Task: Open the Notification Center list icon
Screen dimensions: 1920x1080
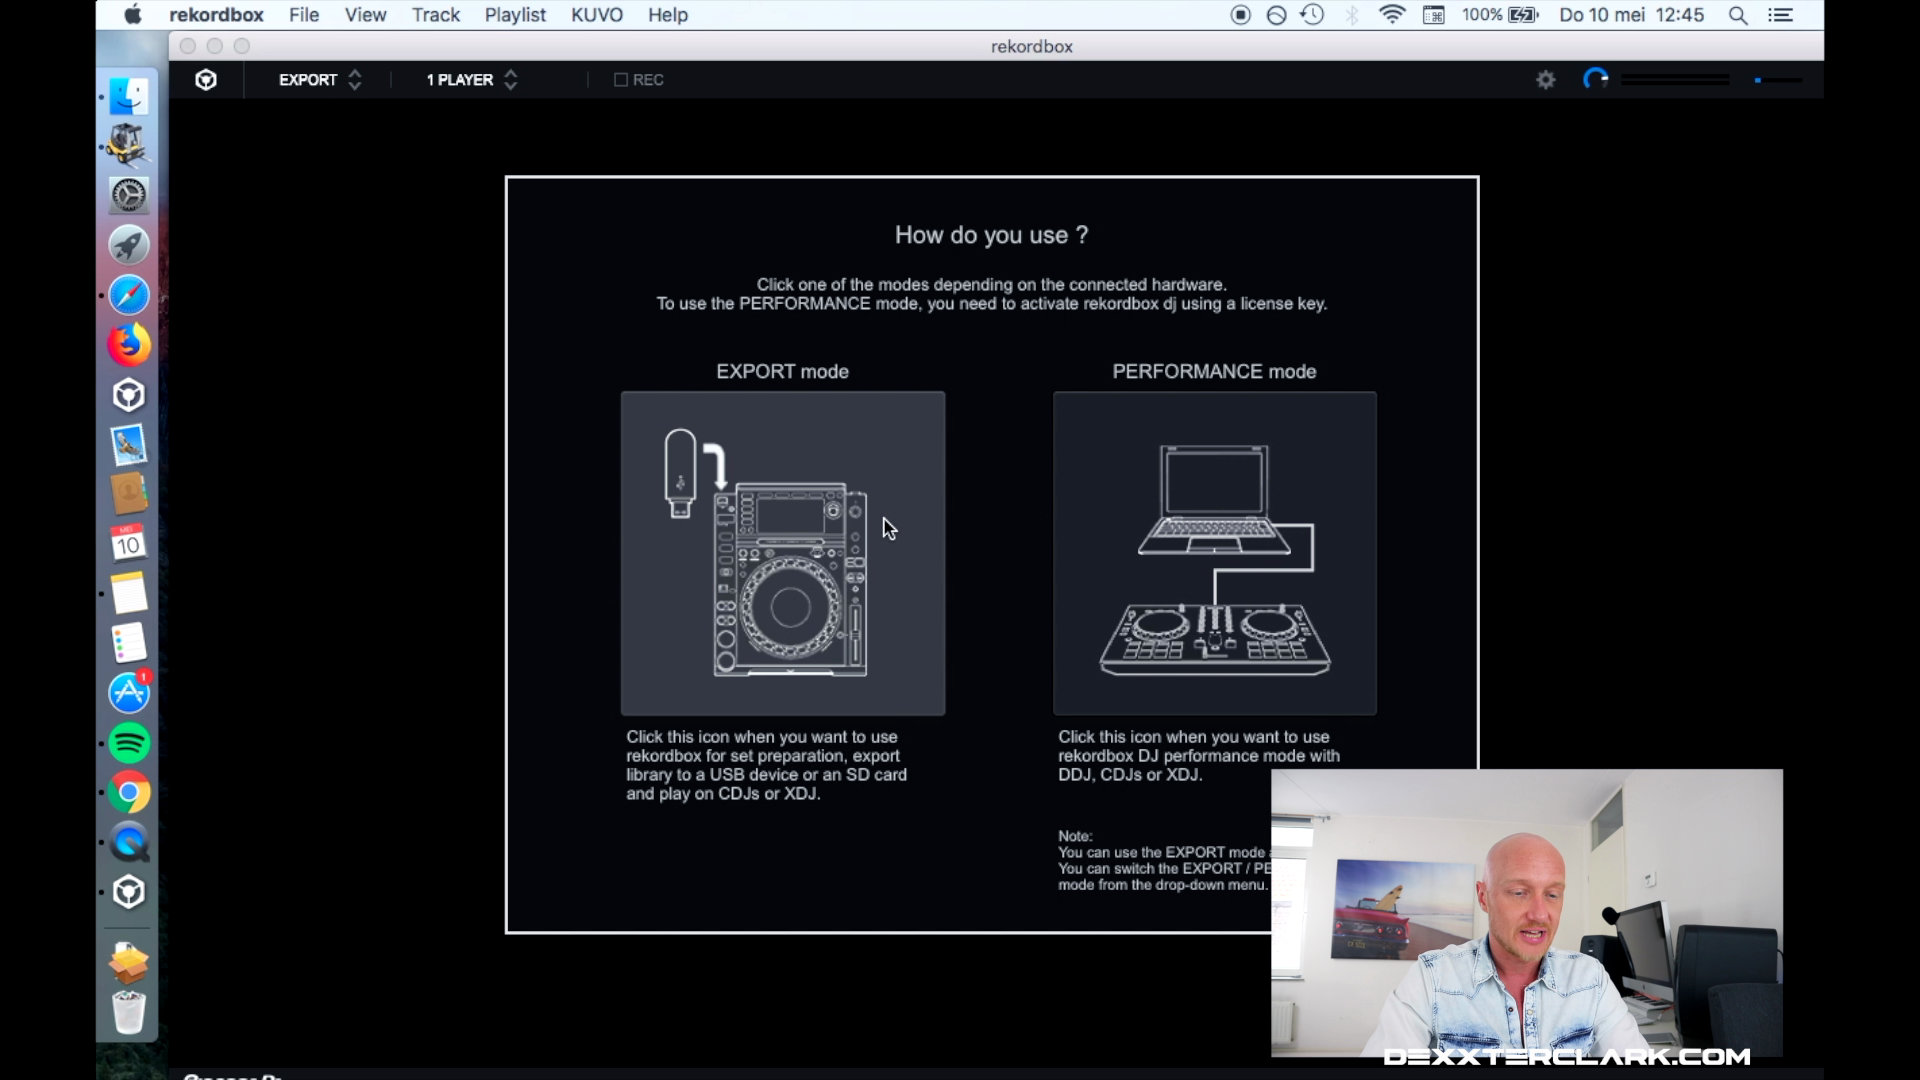Action: (1780, 15)
